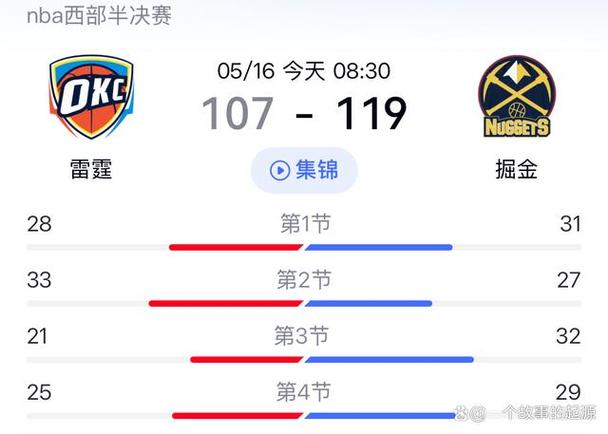Select the 第4节 quarter label
The image size is (608, 434).
(x=304, y=392)
